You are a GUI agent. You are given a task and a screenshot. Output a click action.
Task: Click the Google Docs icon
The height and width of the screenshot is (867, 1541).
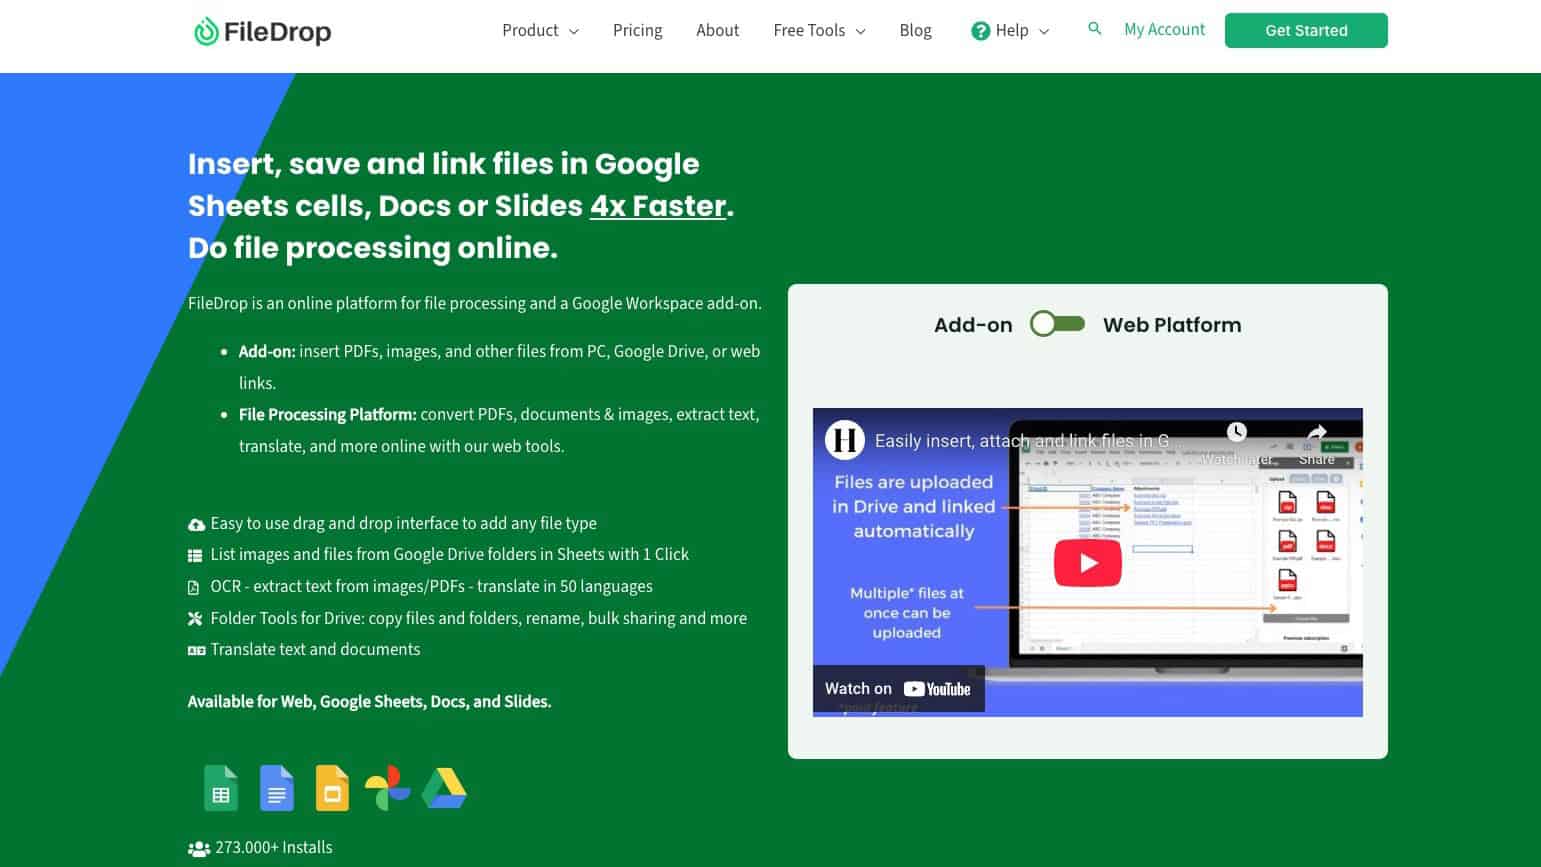[276, 788]
